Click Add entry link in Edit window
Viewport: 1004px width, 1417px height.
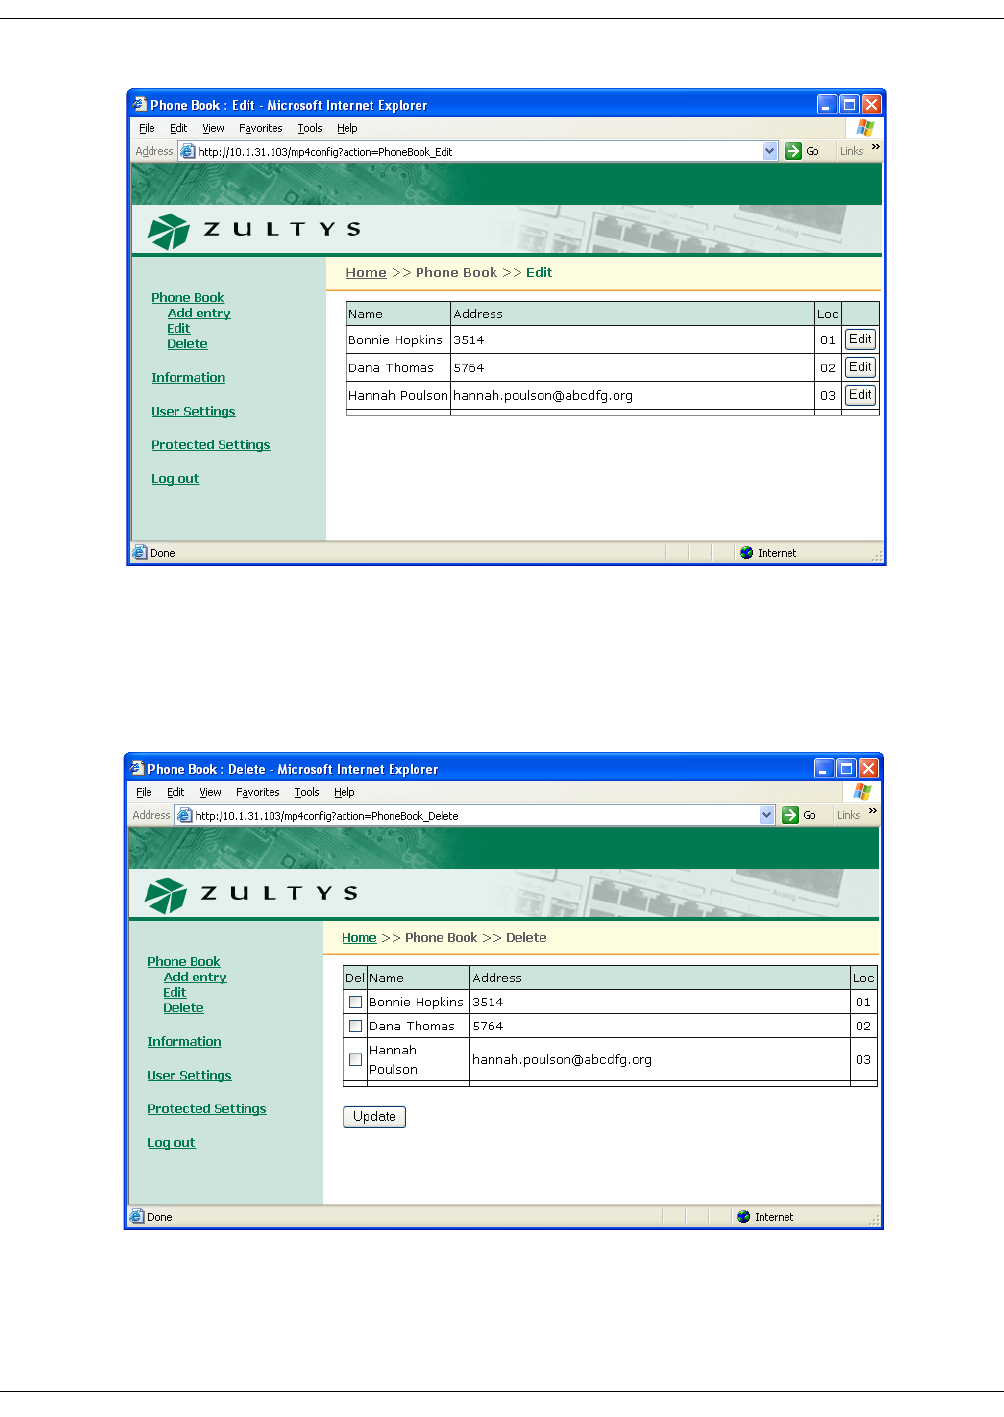pos(199,313)
